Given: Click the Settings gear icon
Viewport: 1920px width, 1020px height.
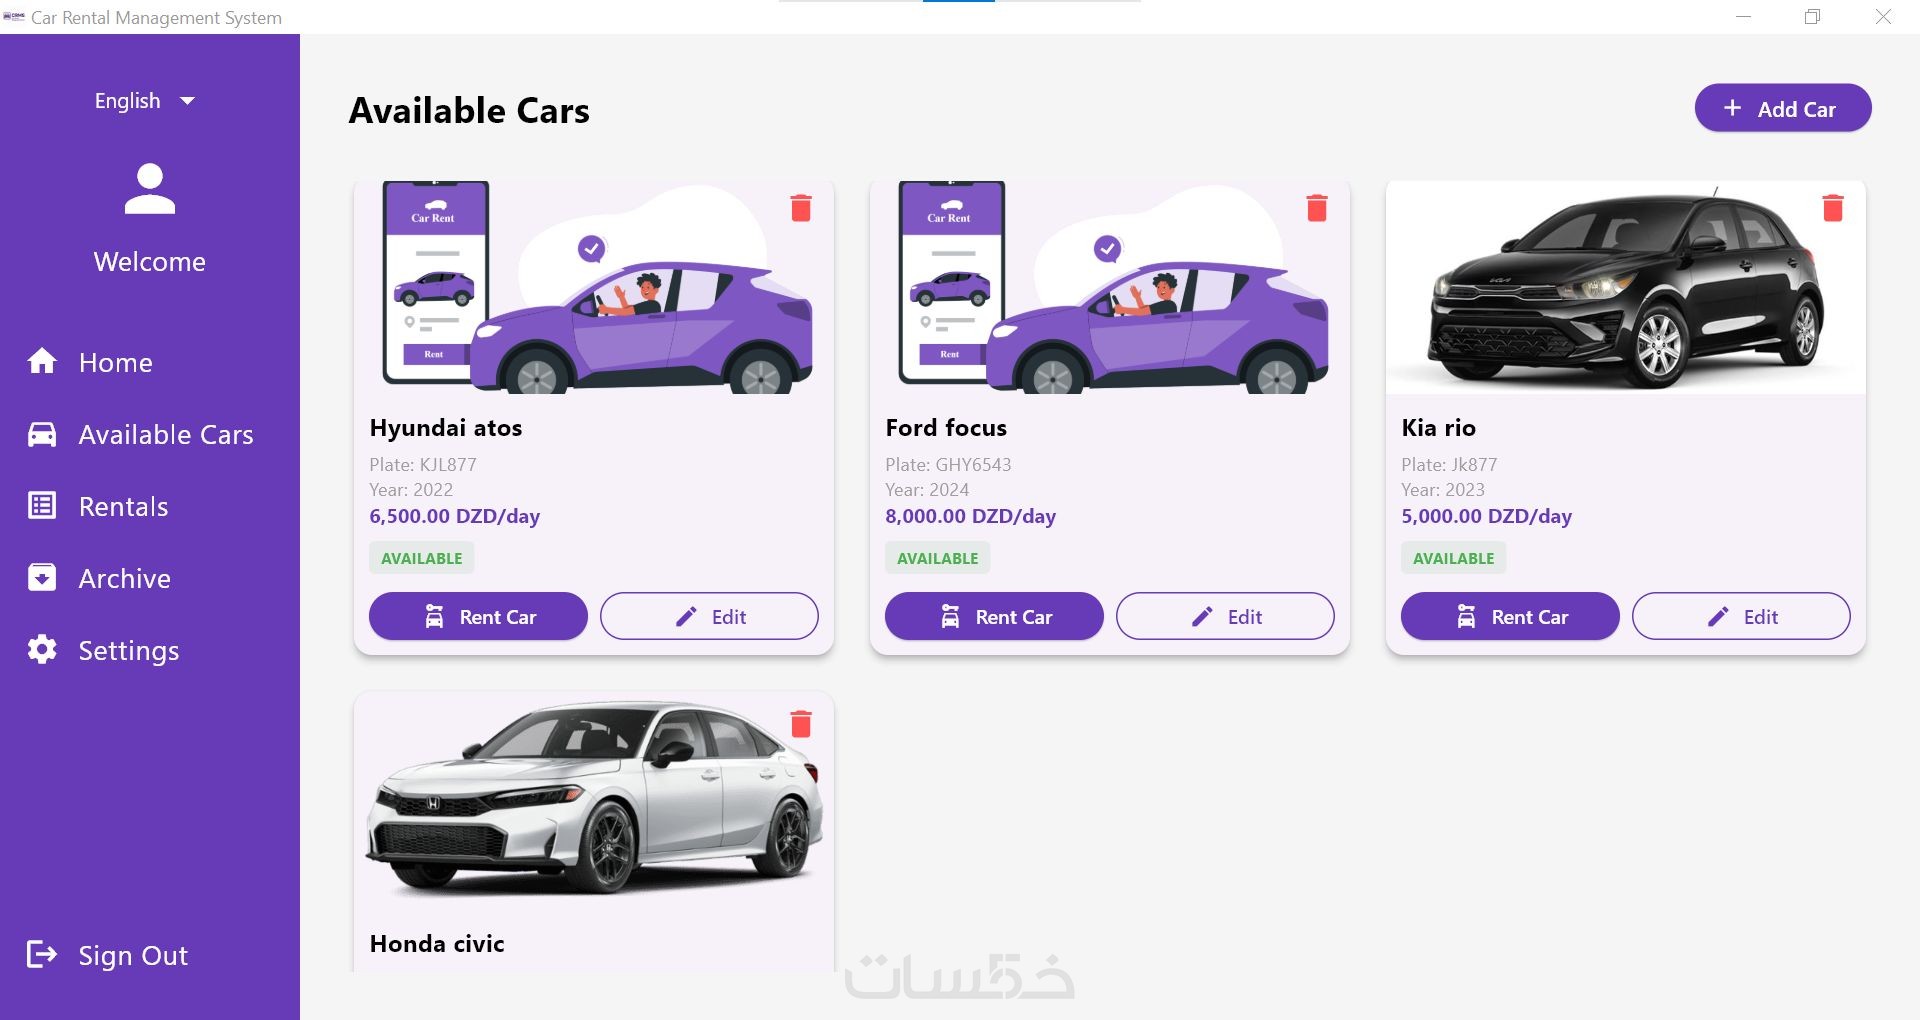Looking at the screenshot, I should pyautogui.click(x=42, y=650).
